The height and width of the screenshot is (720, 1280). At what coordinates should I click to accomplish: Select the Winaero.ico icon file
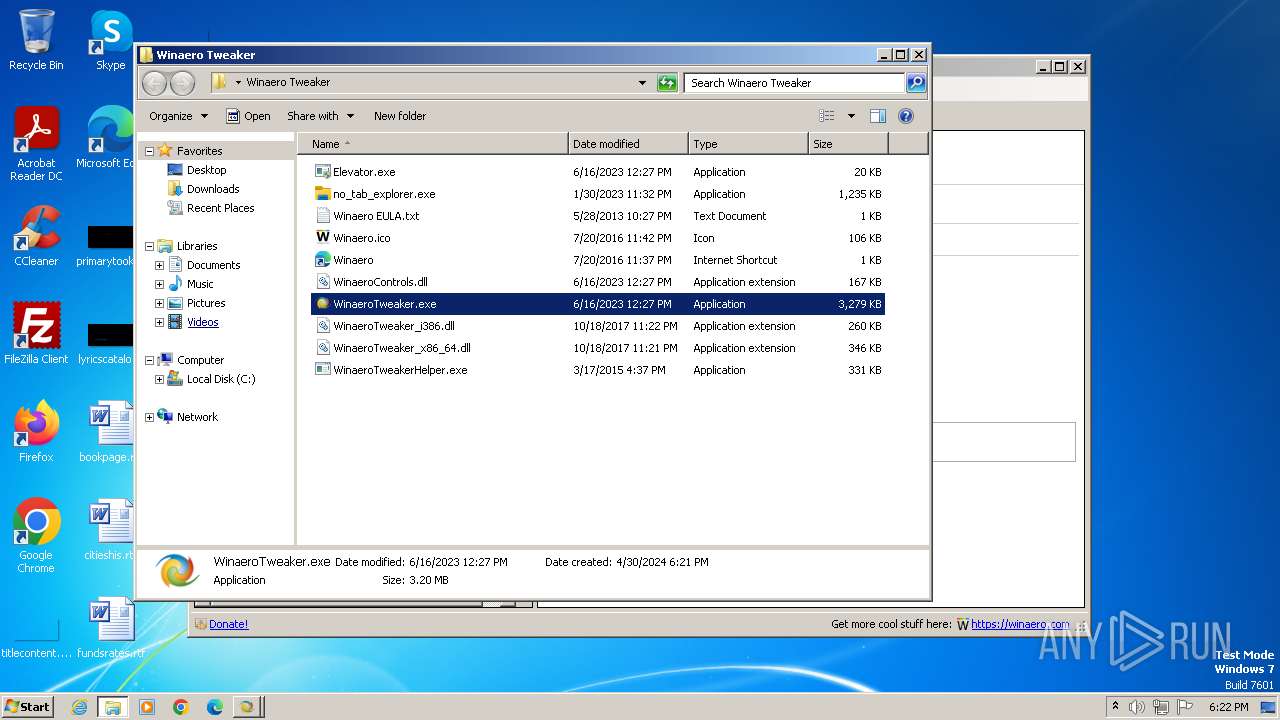coord(323,238)
